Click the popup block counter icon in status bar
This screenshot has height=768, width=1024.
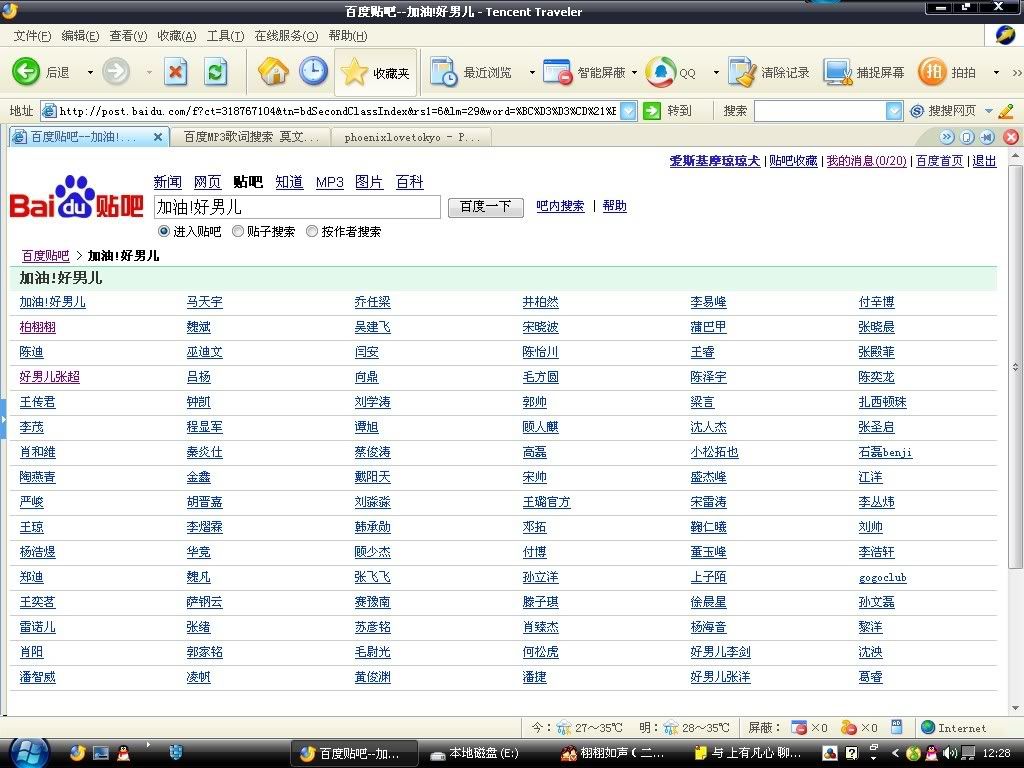pyautogui.click(x=799, y=728)
